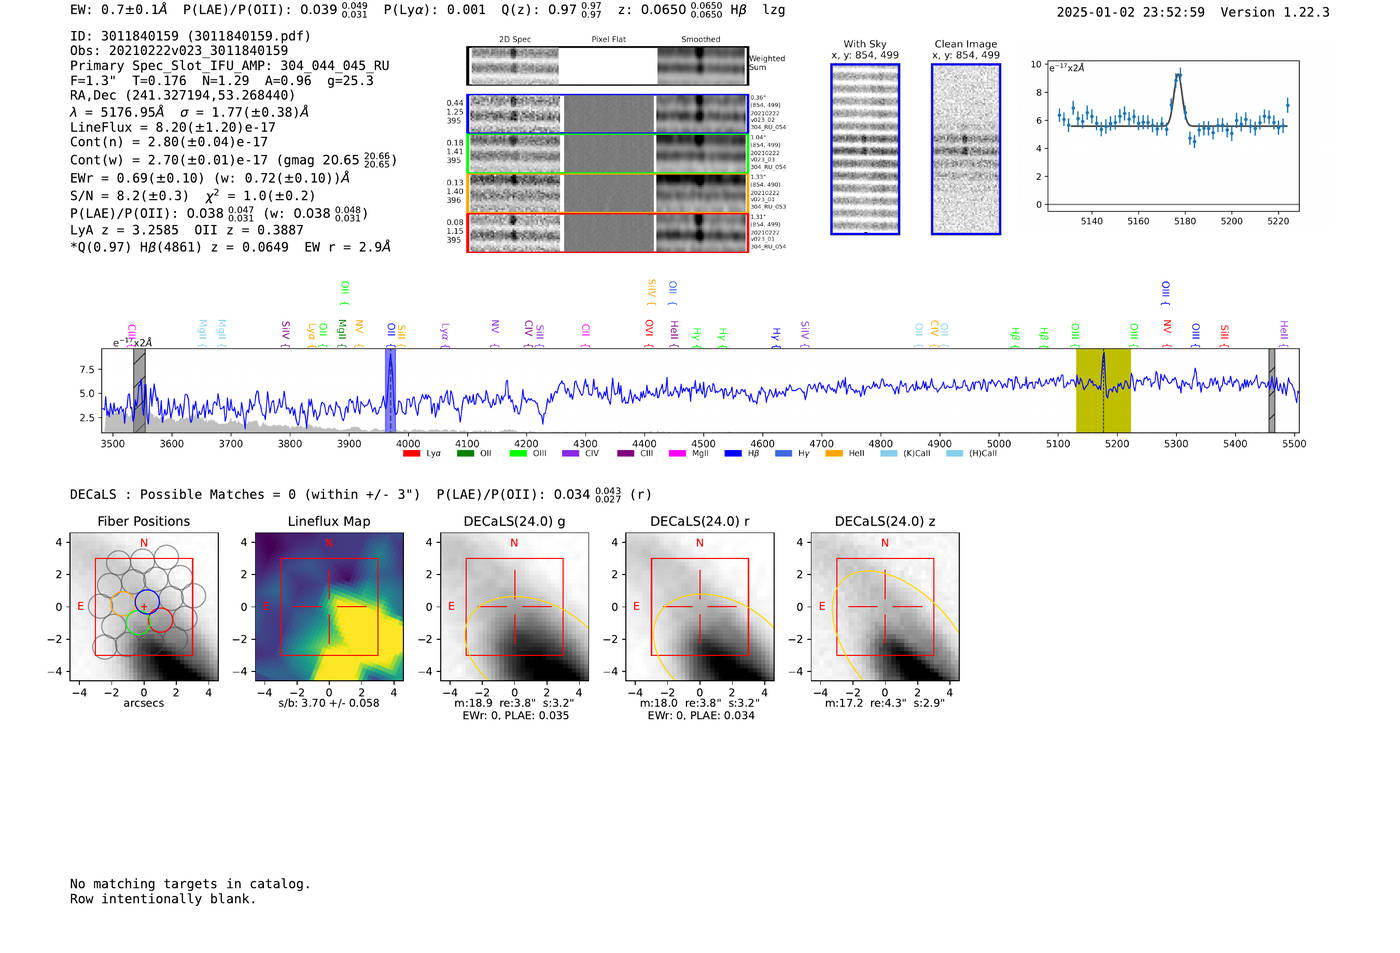Click the '2D Spec' column header
Screen dimensions: 1400x953
click(x=515, y=40)
